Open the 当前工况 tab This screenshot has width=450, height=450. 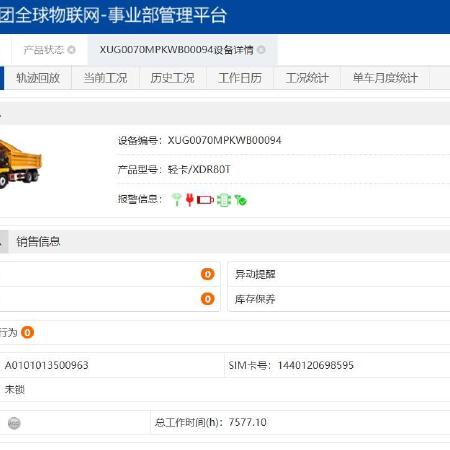pos(105,78)
